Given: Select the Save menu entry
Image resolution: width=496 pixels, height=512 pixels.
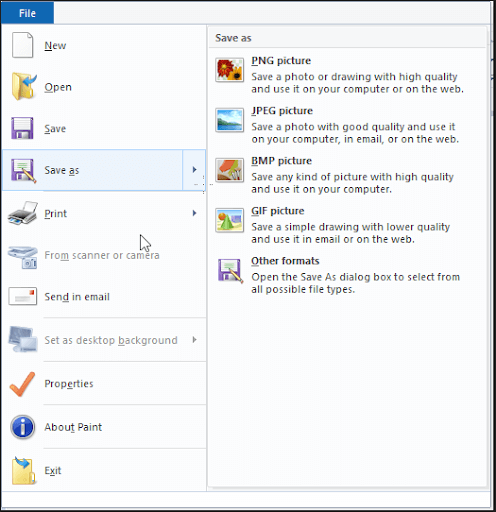Looking at the screenshot, I should point(104,128).
